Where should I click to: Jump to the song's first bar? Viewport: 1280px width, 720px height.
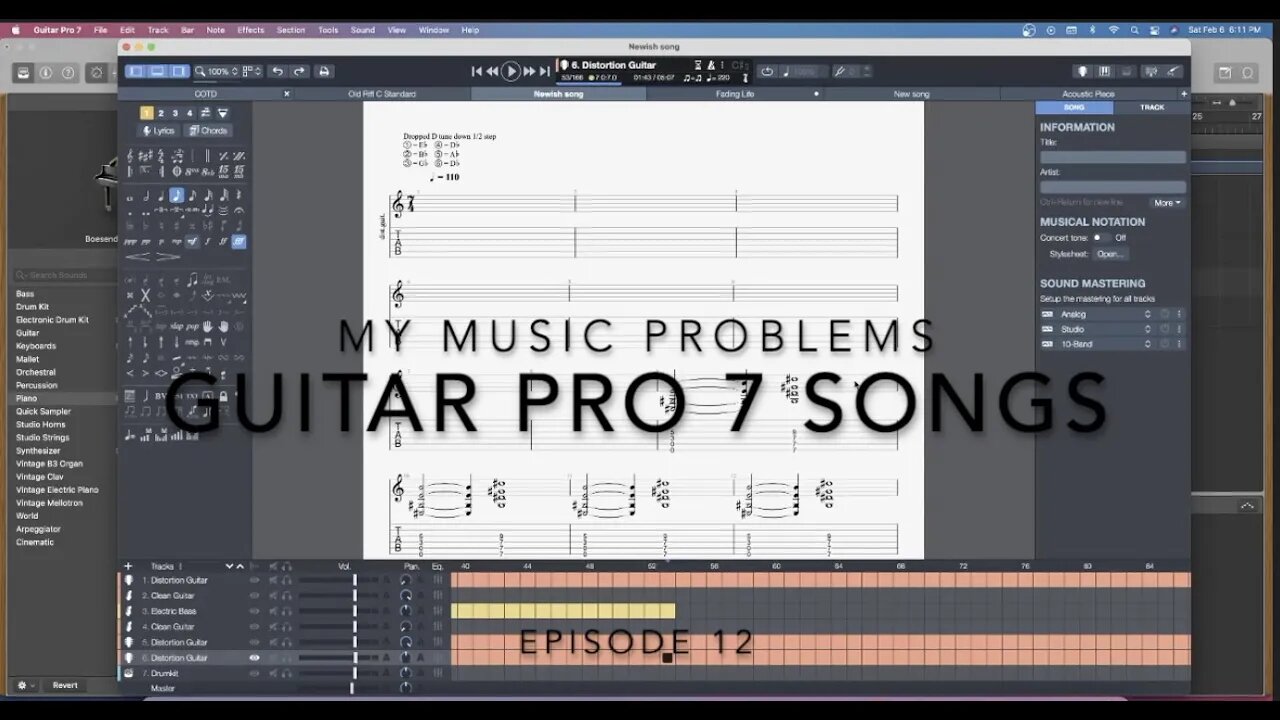477,71
